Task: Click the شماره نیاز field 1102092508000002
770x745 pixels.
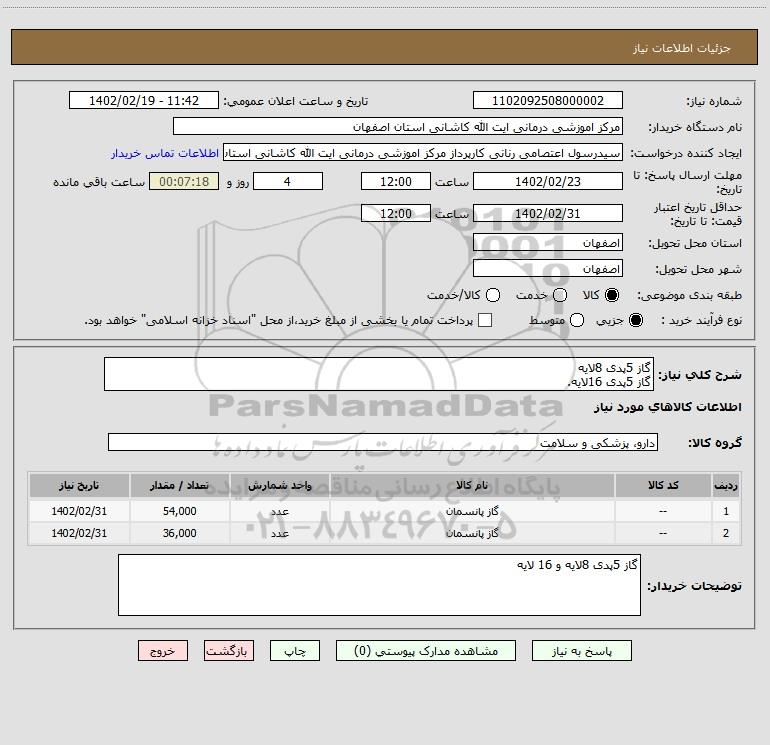Action: (x=548, y=101)
